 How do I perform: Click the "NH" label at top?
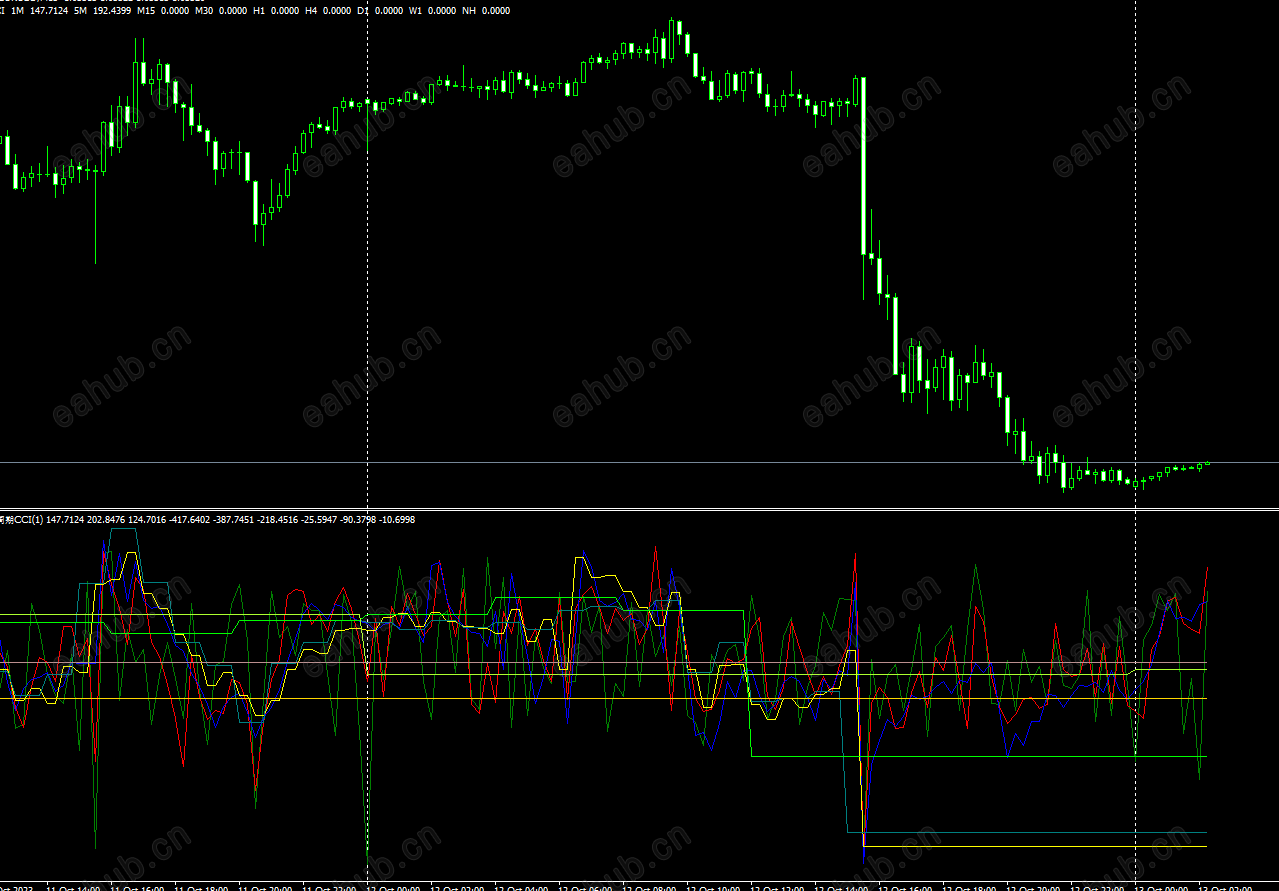(x=469, y=11)
